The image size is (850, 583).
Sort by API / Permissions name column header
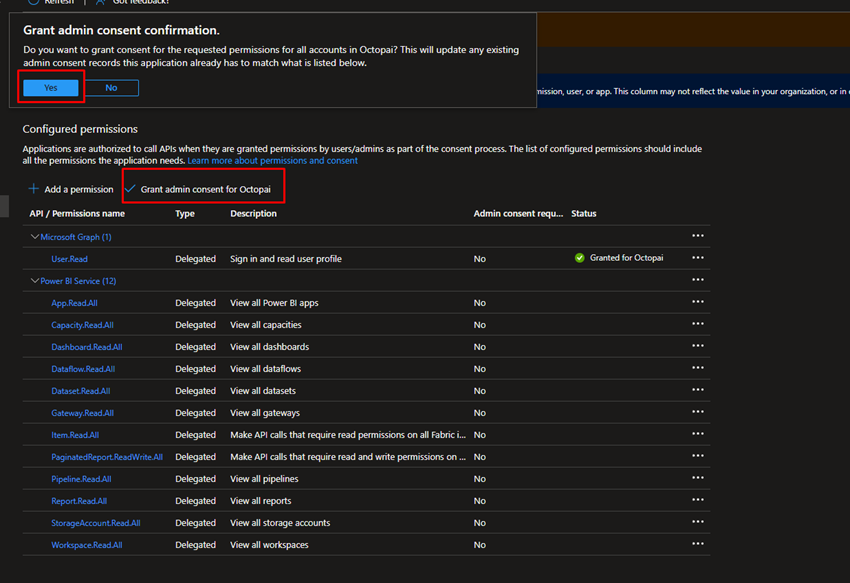[77, 214]
